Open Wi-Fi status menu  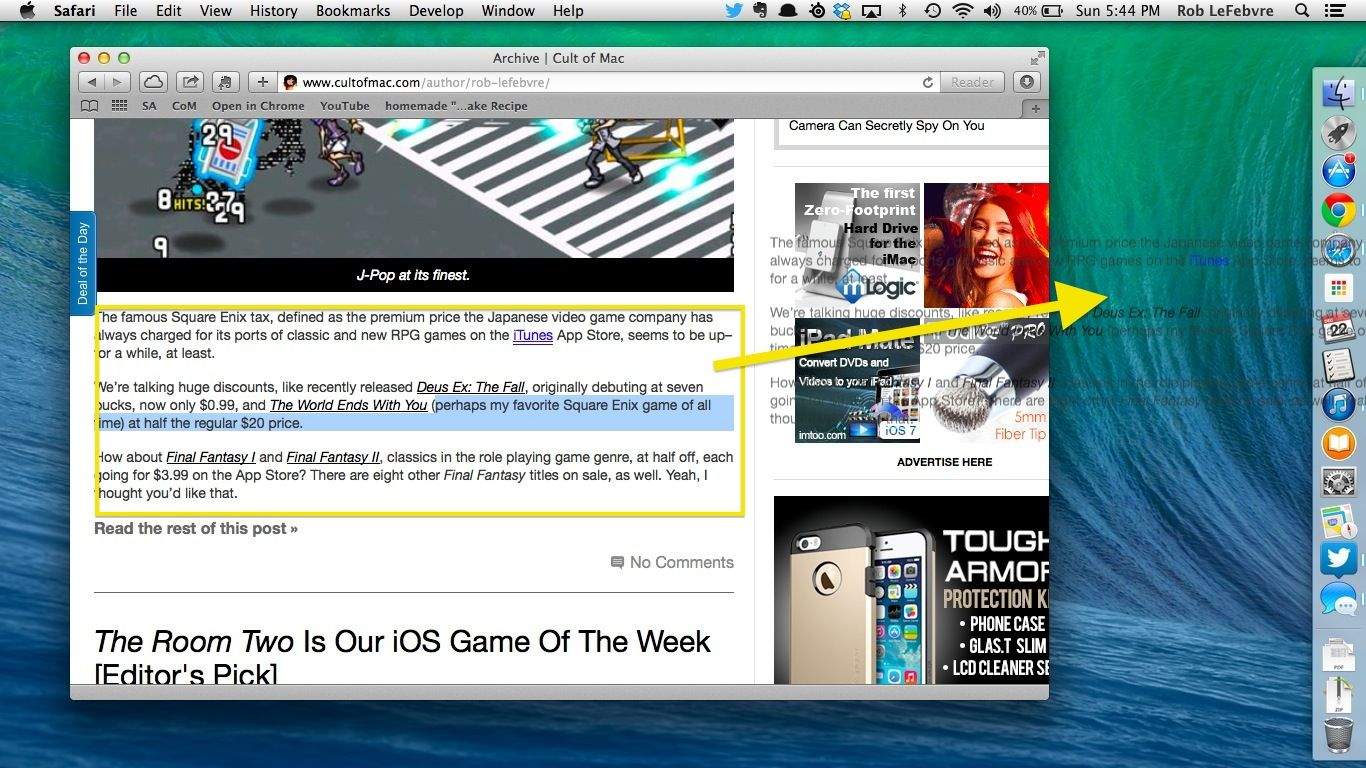pos(963,11)
